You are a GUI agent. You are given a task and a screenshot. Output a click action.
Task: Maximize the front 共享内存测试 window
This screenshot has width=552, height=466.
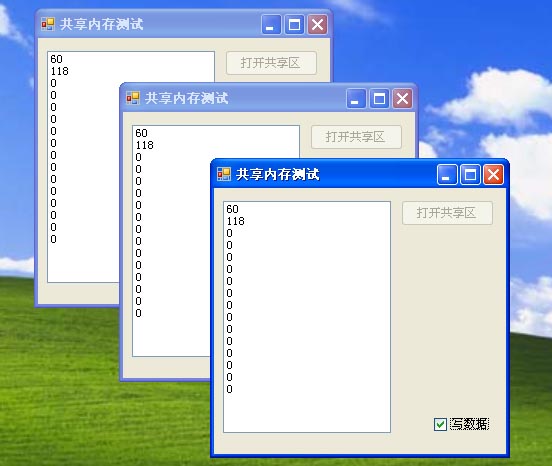pos(470,175)
